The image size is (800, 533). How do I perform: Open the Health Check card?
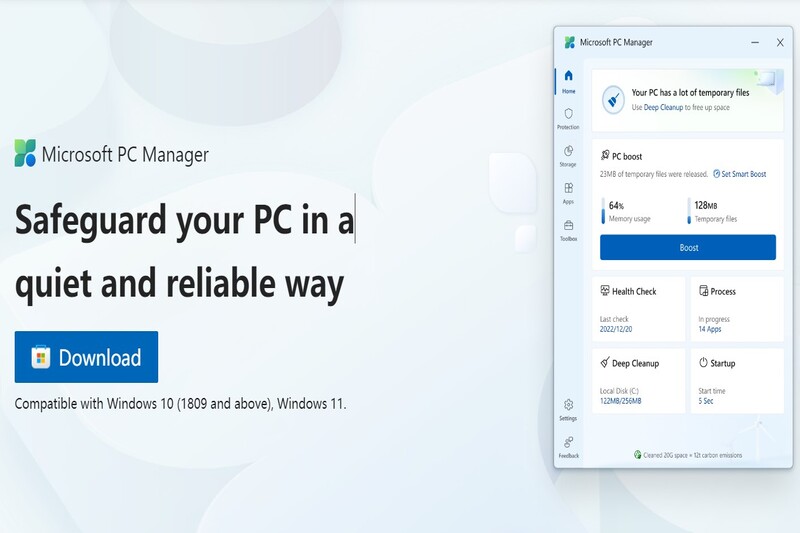(x=638, y=309)
